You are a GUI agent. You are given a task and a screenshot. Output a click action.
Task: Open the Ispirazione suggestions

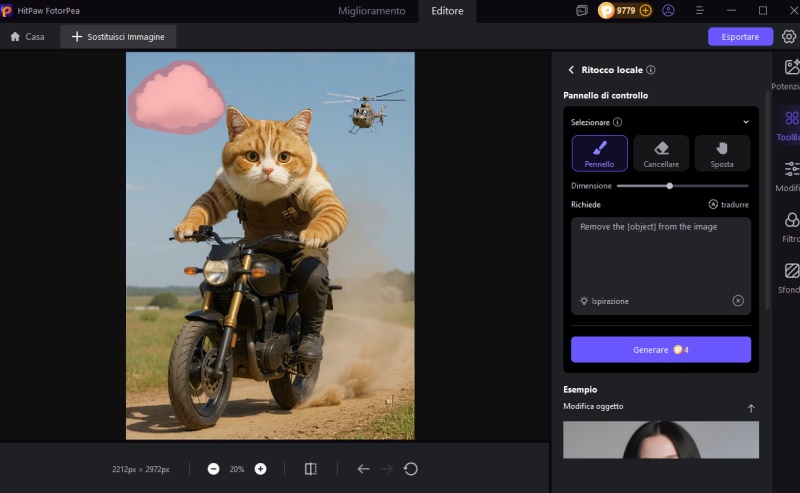pyautogui.click(x=604, y=301)
